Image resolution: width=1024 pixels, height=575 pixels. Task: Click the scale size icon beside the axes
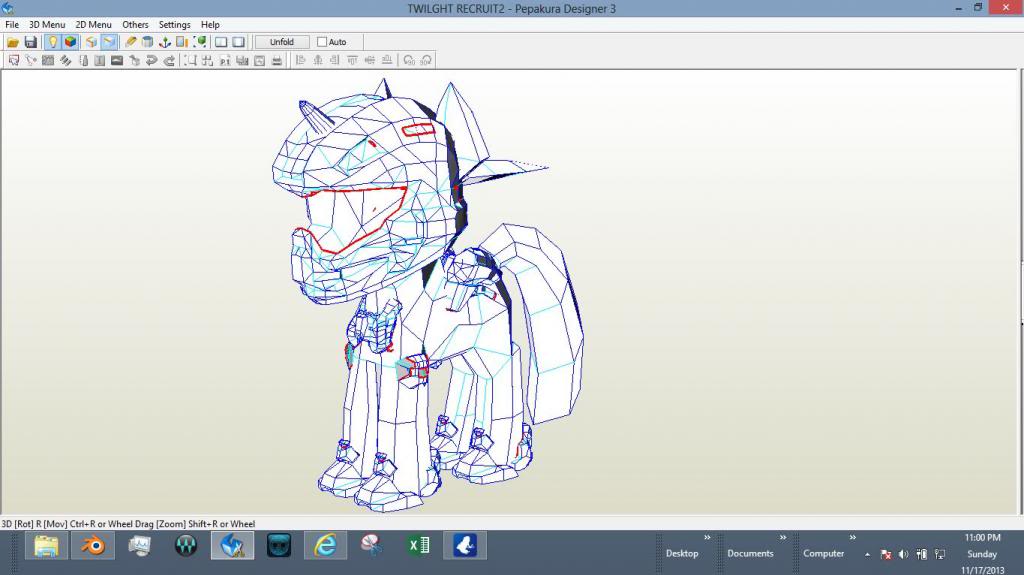click(x=182, y=42)
